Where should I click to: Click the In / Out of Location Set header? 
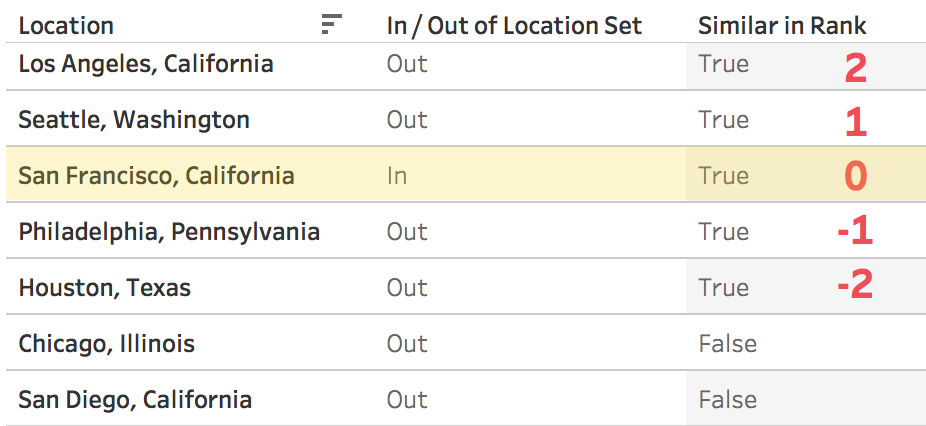click(514, 26)
